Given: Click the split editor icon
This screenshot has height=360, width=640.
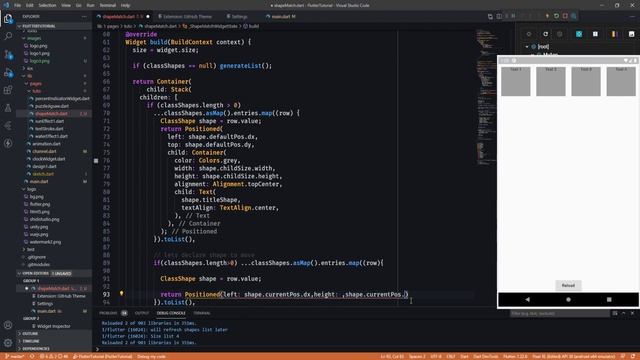Looking at the screenshot, I should tap(499, 17).
